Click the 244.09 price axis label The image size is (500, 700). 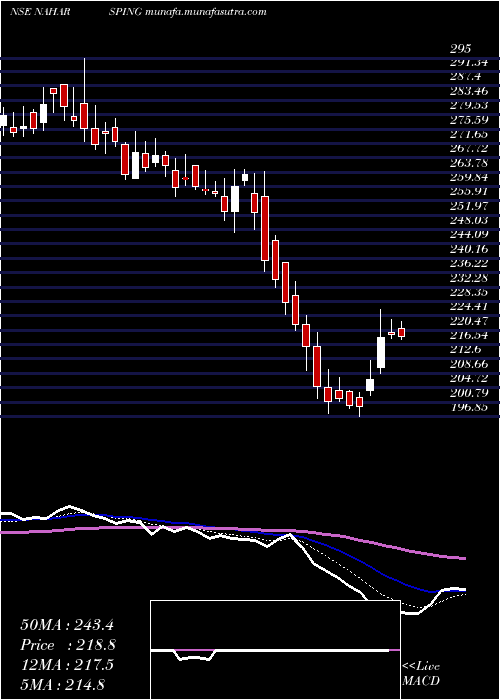coord(469,234)
